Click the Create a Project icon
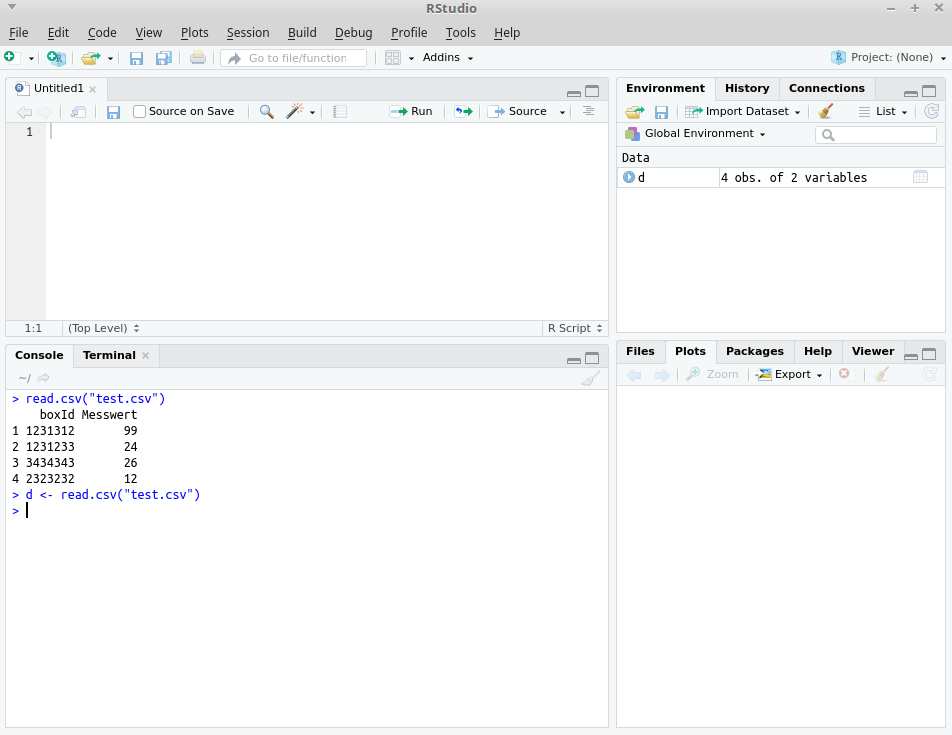Viewport: 952px width, 735px height. pyautogui.click(x=56, y=58)
